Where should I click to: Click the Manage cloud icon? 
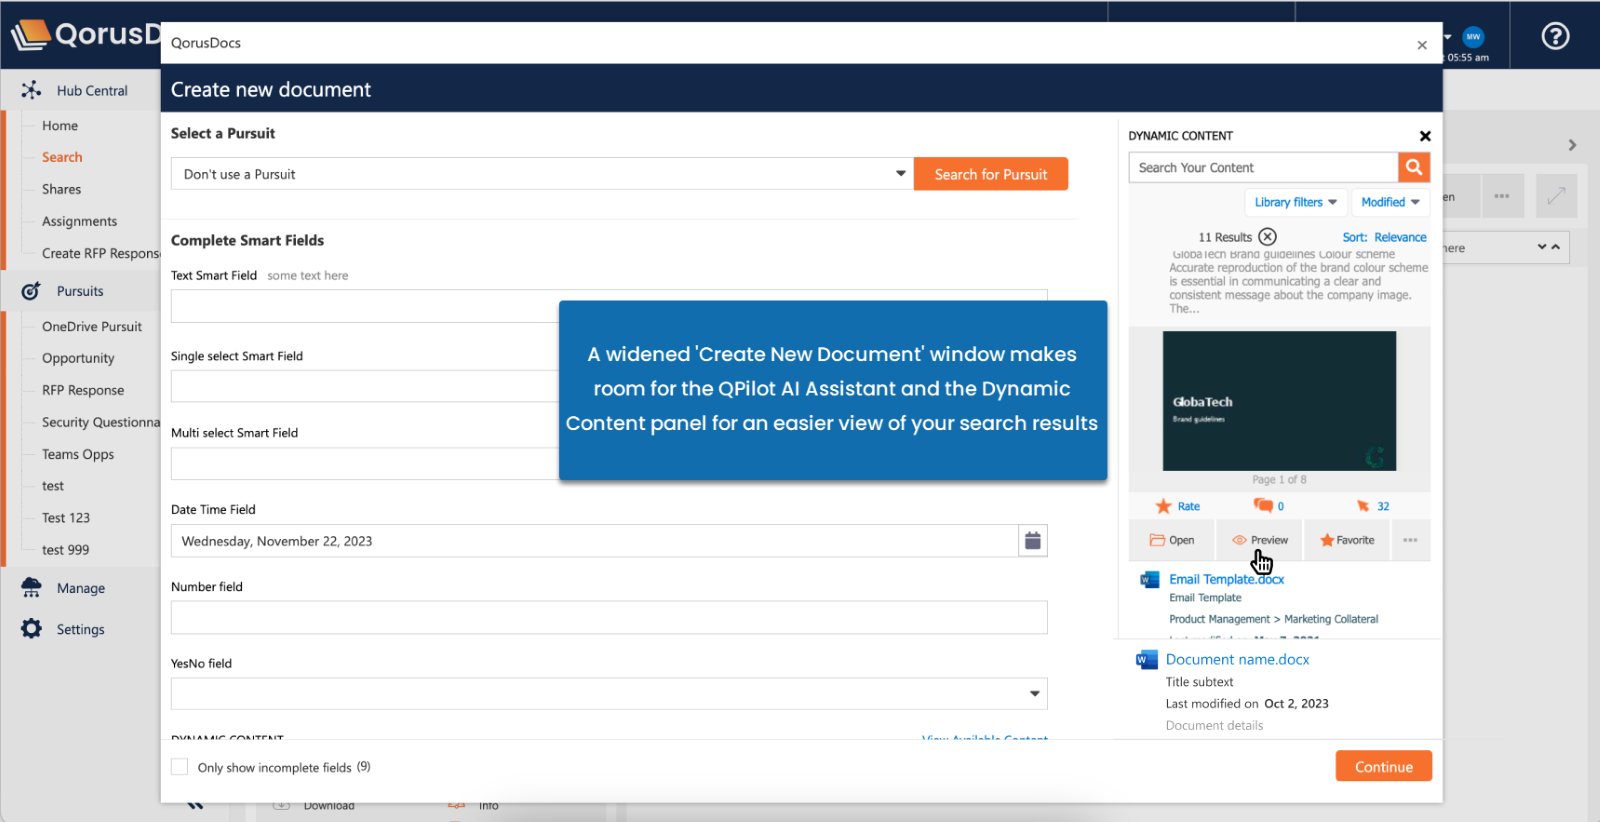pos(31,588)
